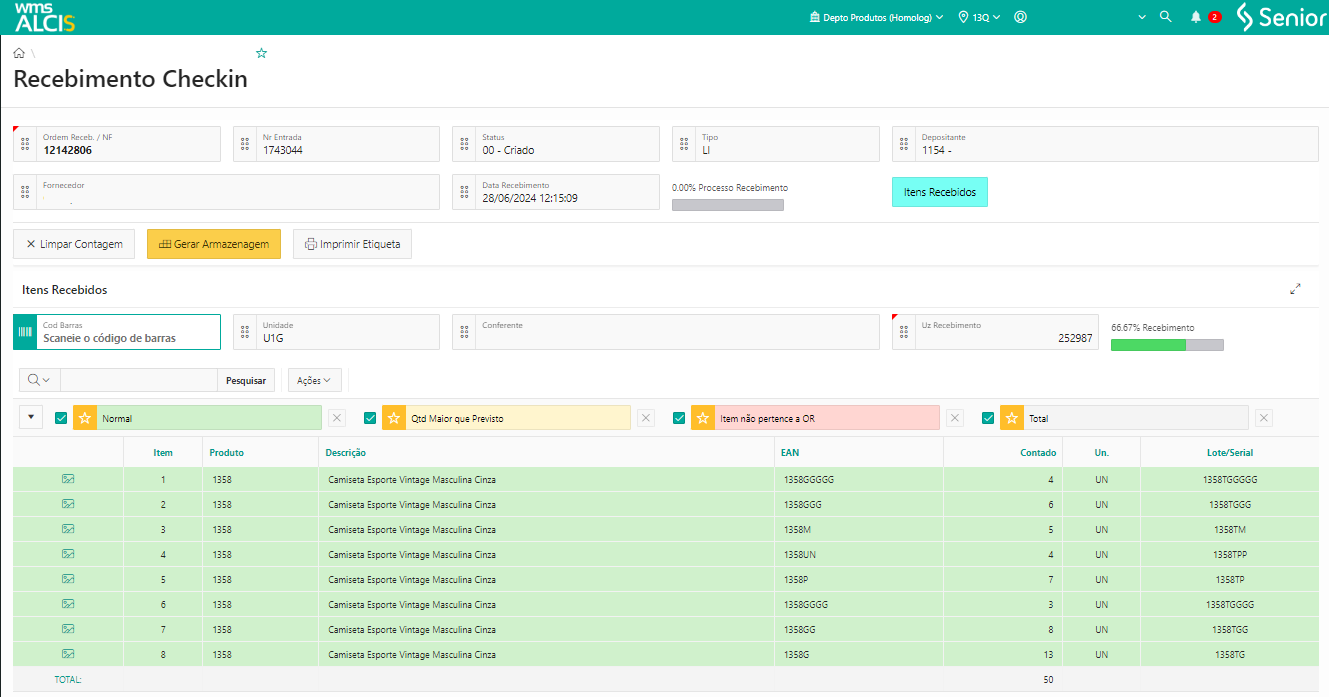The width and height of the screenshot is (1329, 697).
Task: Expand Depto Produtos (Homolog) selector
Action: coord(876,17)
